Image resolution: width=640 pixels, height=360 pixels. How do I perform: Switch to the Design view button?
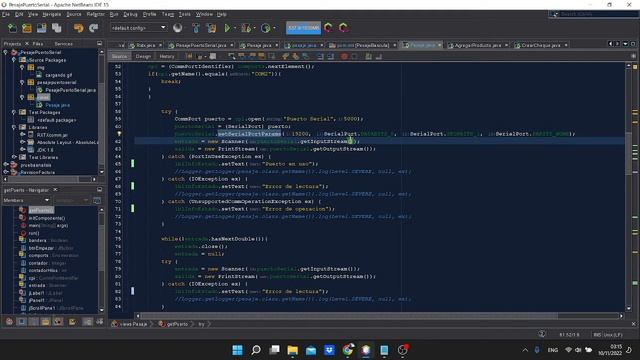point(143,56)
